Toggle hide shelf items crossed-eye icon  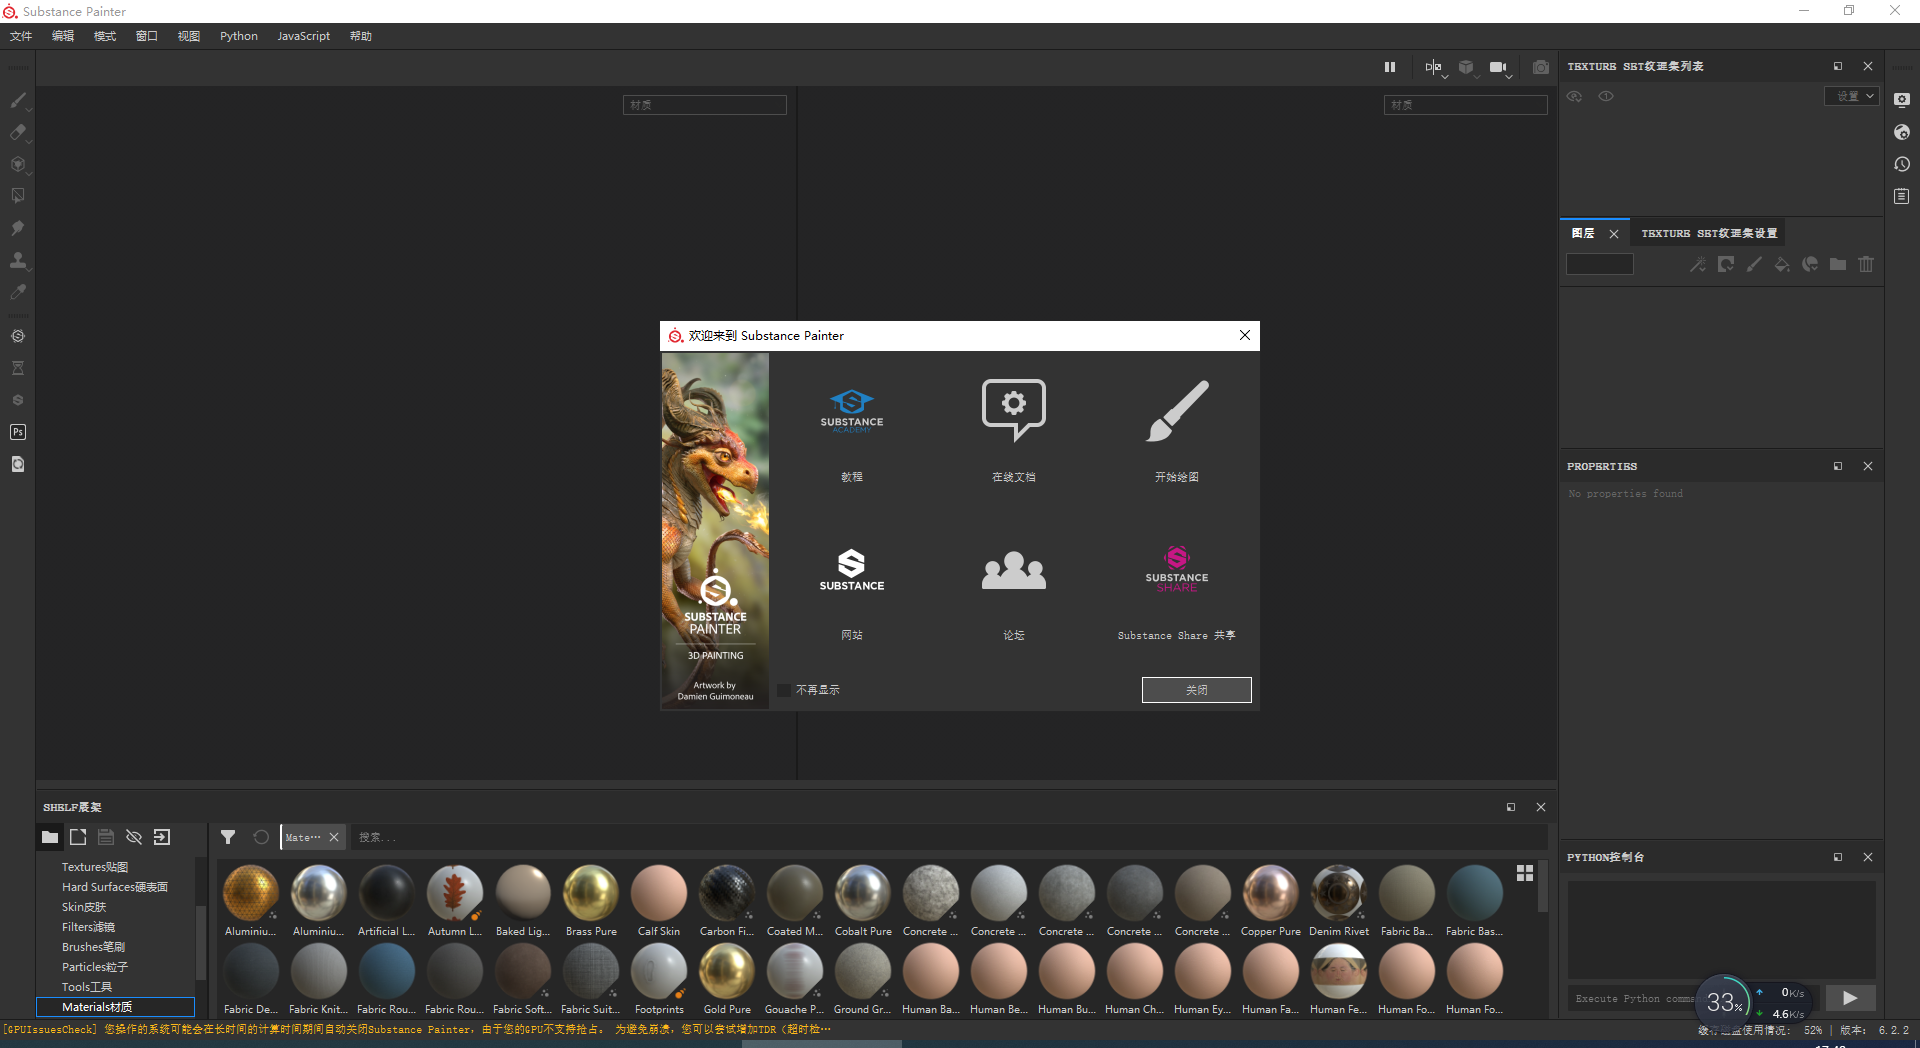(134, 837)
